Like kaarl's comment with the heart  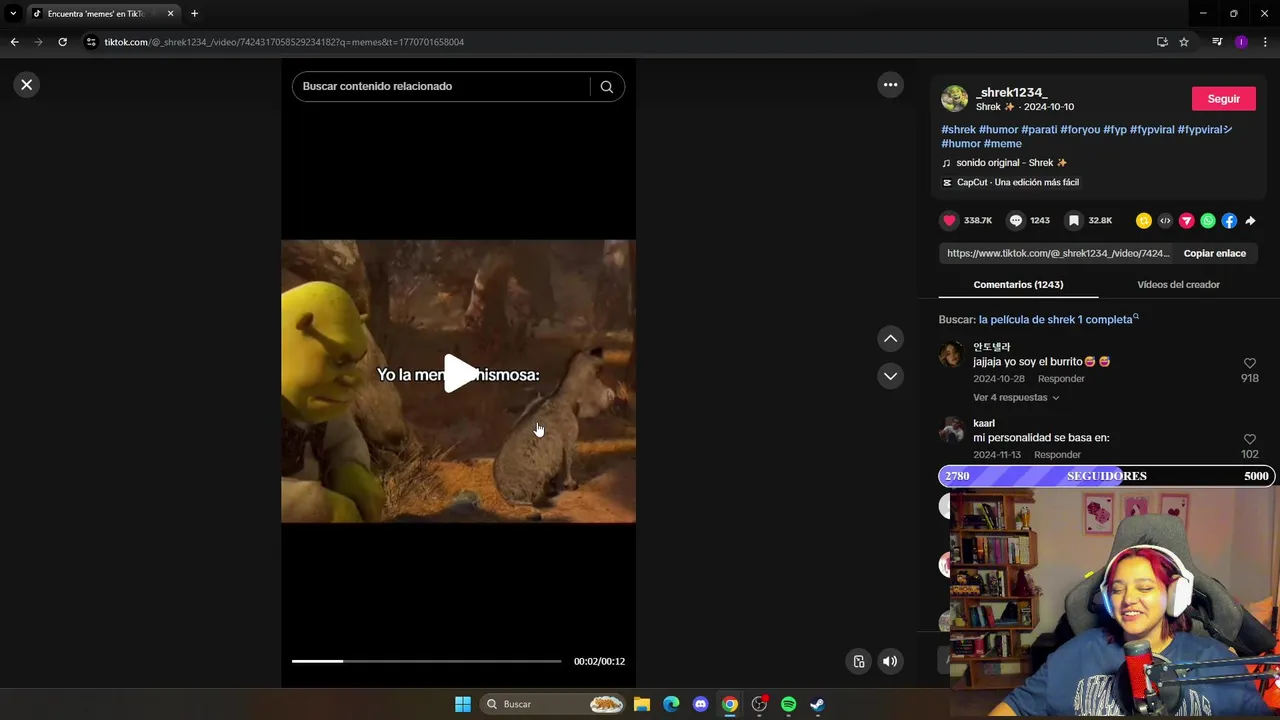(x=1249, y=440)
